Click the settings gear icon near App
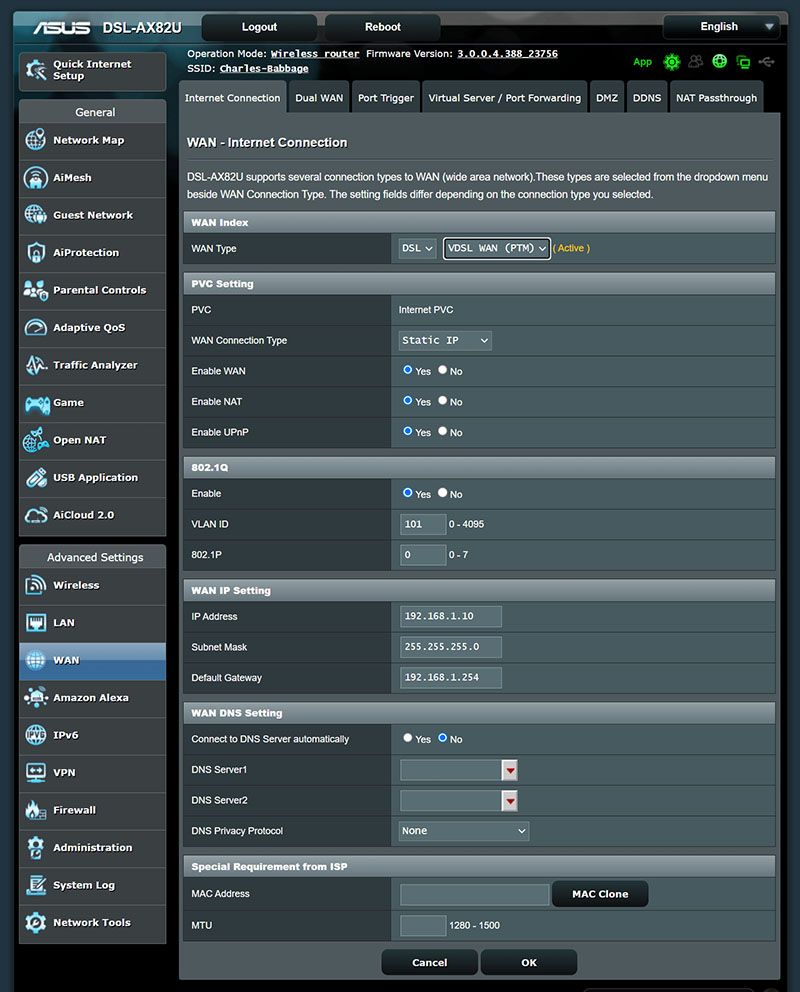This screenshot has width=800, height=992. coord(672,62)
